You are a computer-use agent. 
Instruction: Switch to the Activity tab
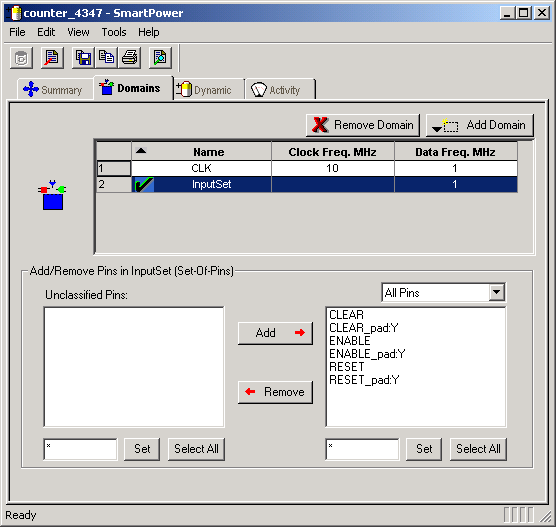[280, 90]
